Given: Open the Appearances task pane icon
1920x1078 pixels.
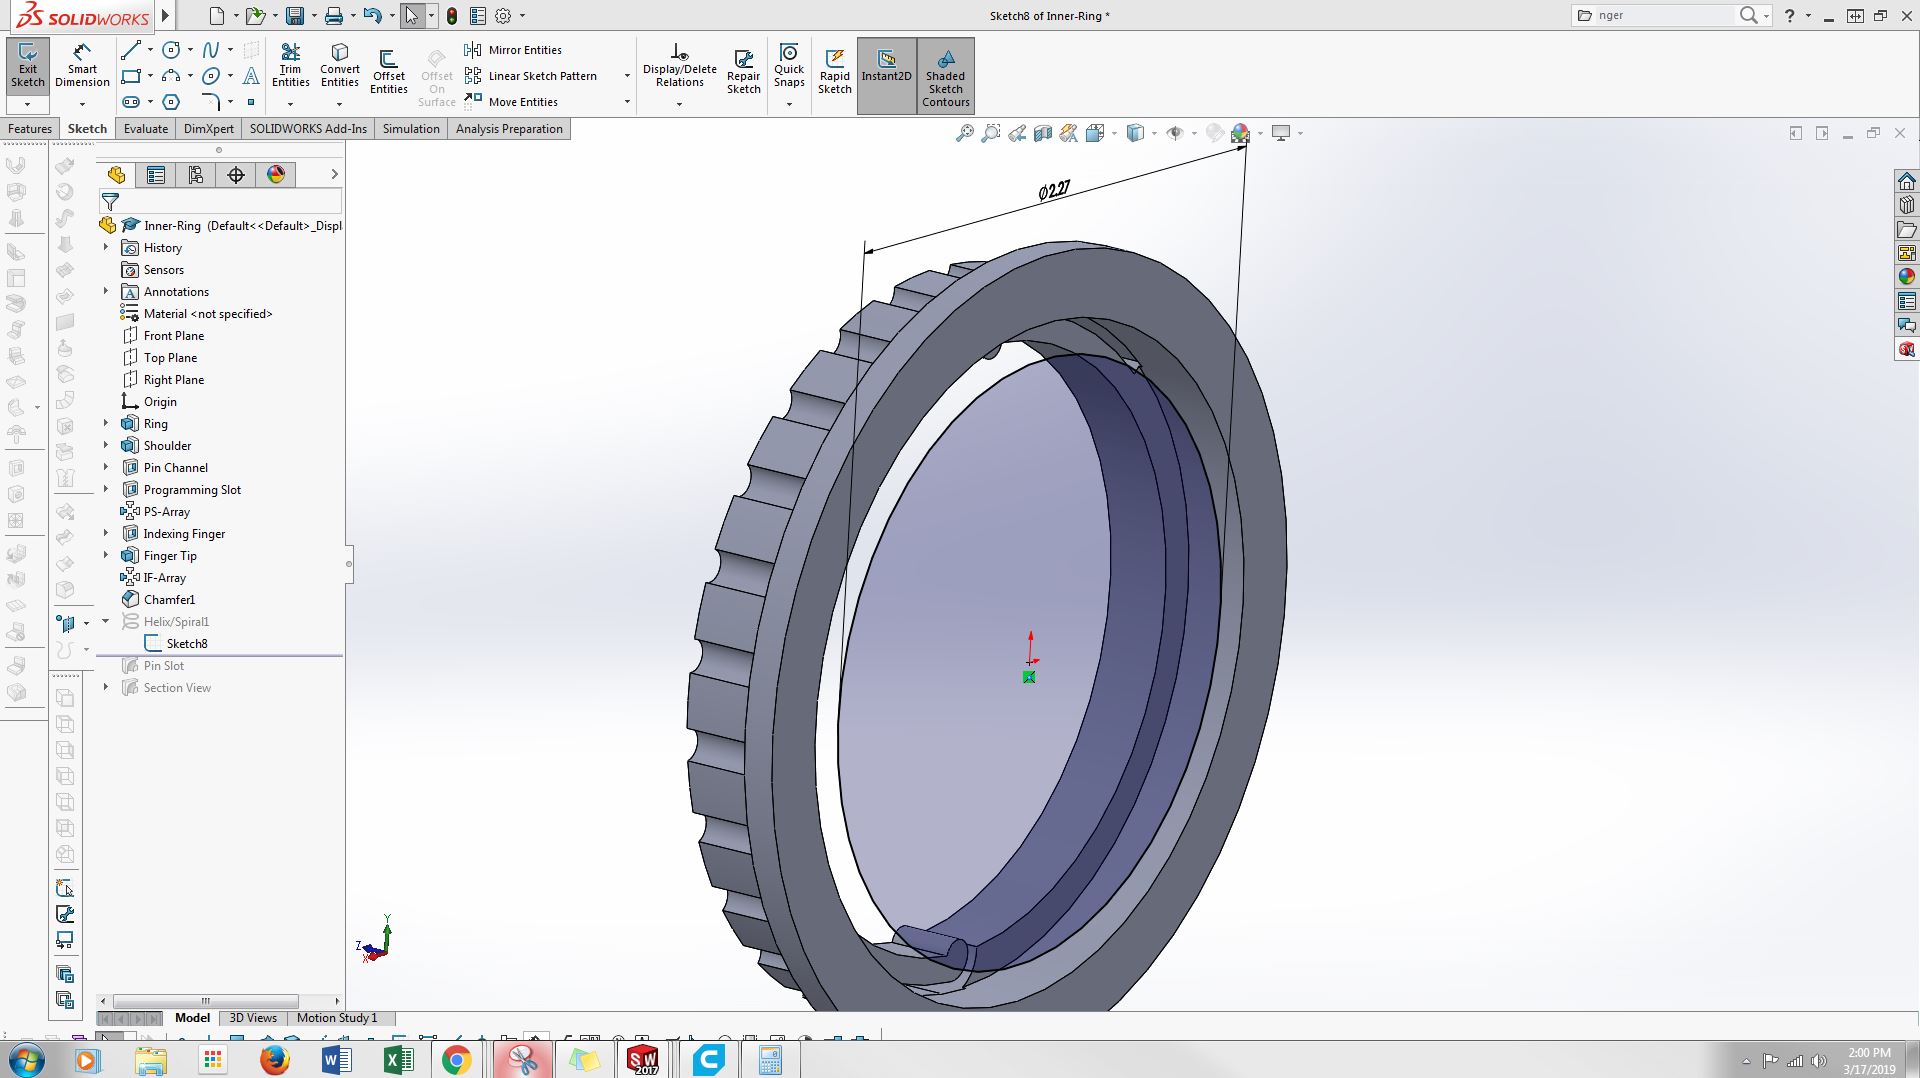Looking at the screenshot, I should pos(1907,277).
